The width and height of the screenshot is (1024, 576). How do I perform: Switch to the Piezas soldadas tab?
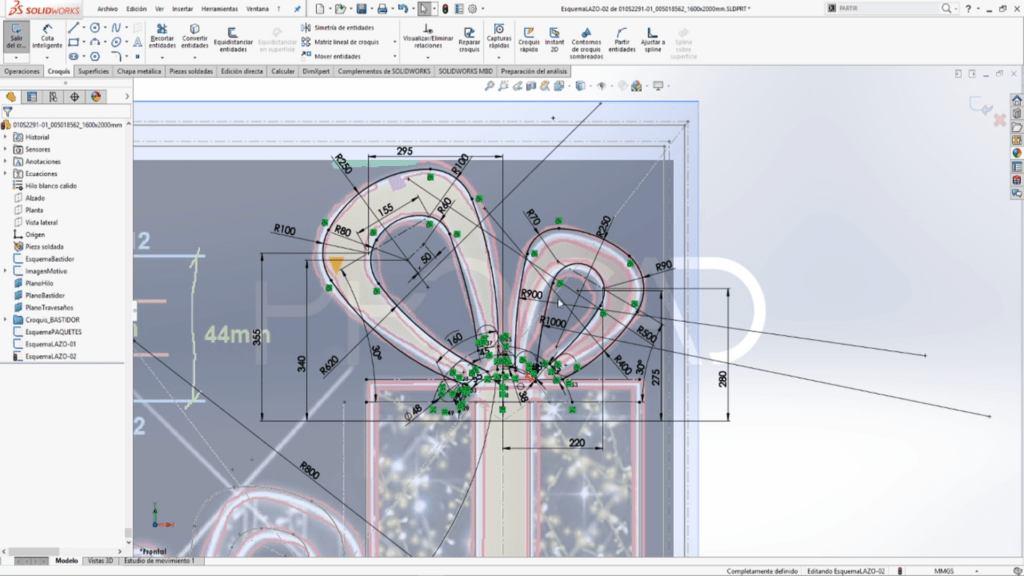click(x=191, y=71)
